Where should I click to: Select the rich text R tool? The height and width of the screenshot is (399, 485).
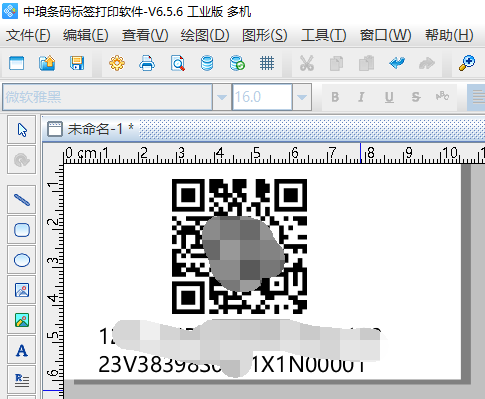tap(22, 380)
